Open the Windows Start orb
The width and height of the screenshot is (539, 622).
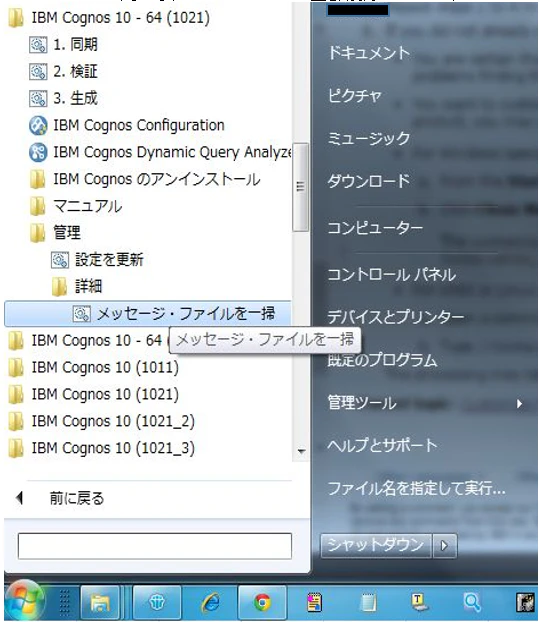[25, 602]
